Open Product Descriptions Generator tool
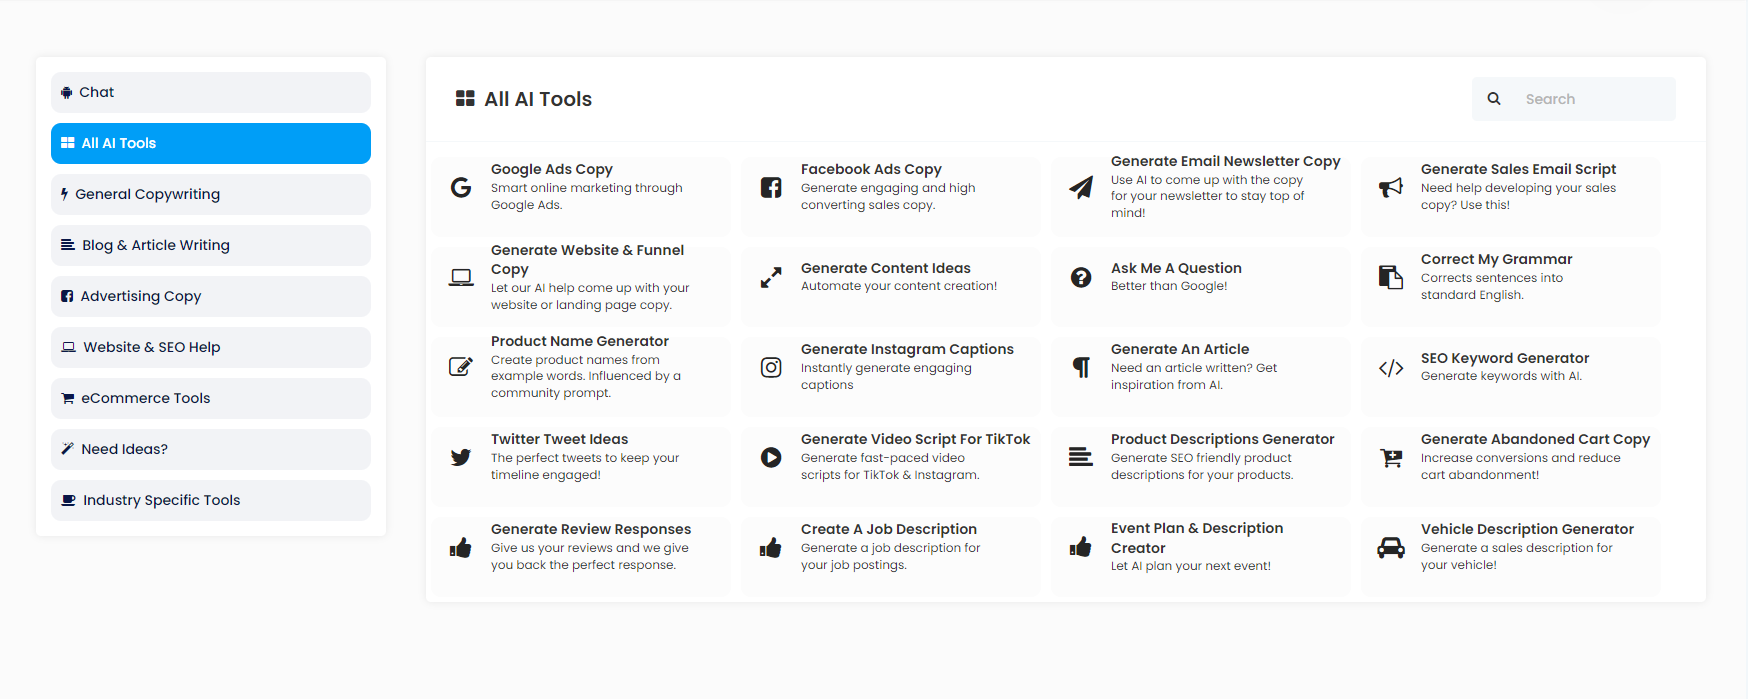 click(1222, 440)
